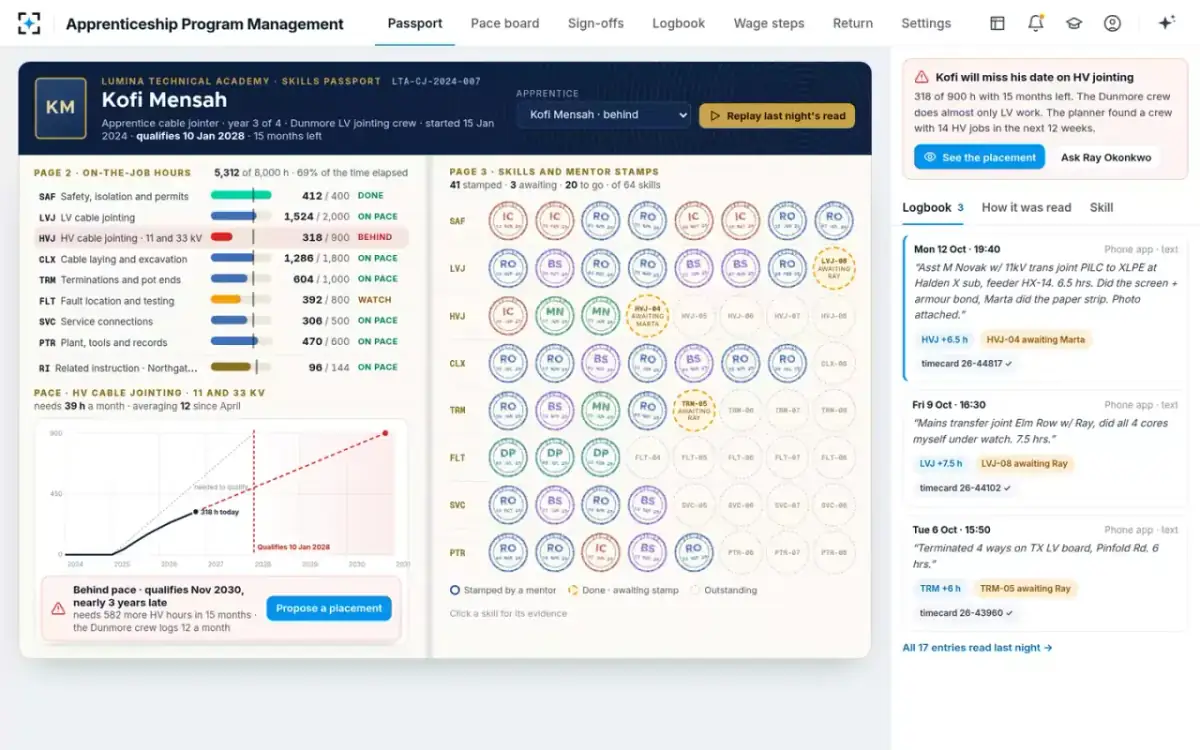This screenshot has height=750, width=1200.
Task: Select the MN stamp in the TRN row
Action: (x=601, y=410)
